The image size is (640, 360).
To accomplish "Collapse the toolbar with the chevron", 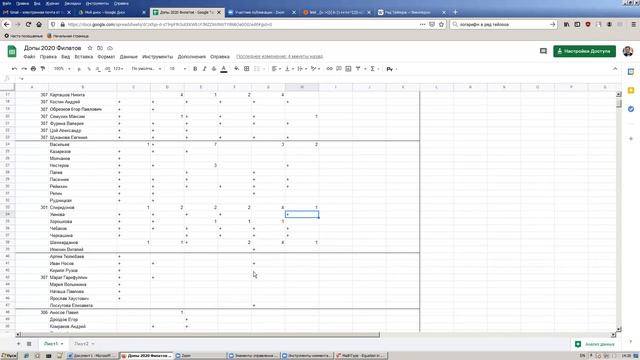I will click(615, 69).
